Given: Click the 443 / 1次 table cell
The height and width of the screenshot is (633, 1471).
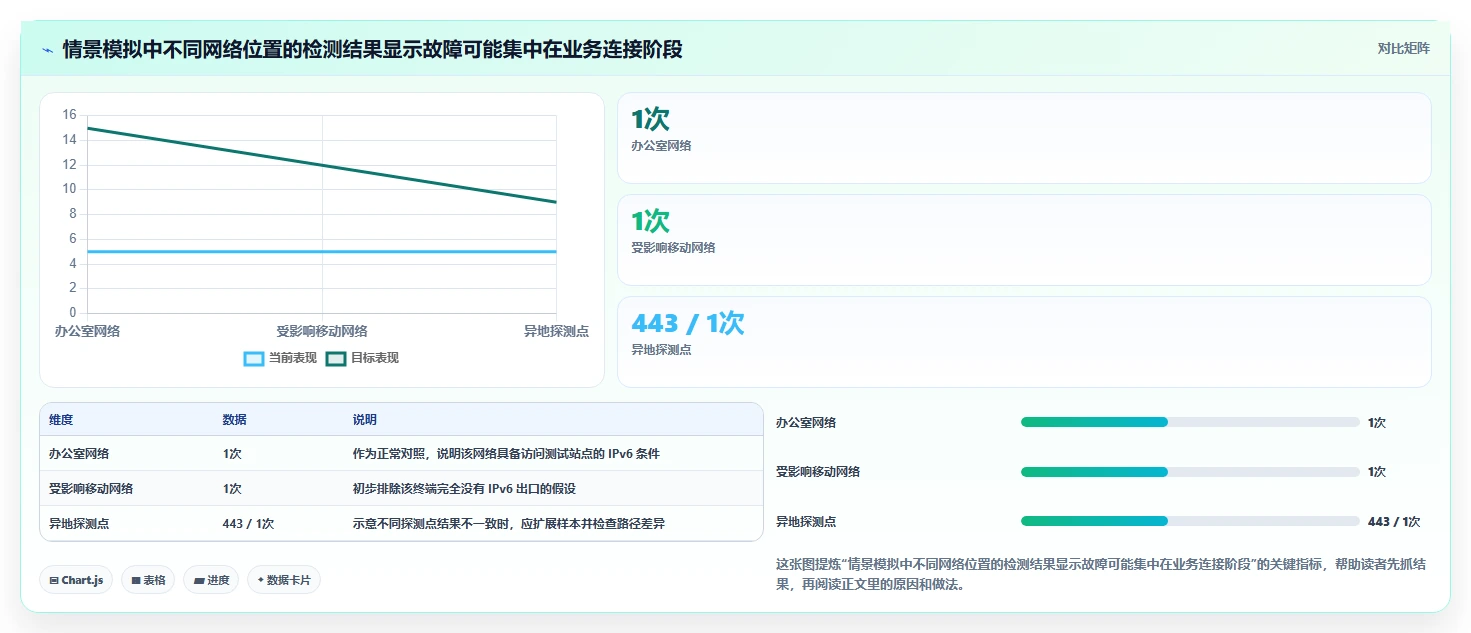Looking at the screenshot, I should (x=248, y=523).
